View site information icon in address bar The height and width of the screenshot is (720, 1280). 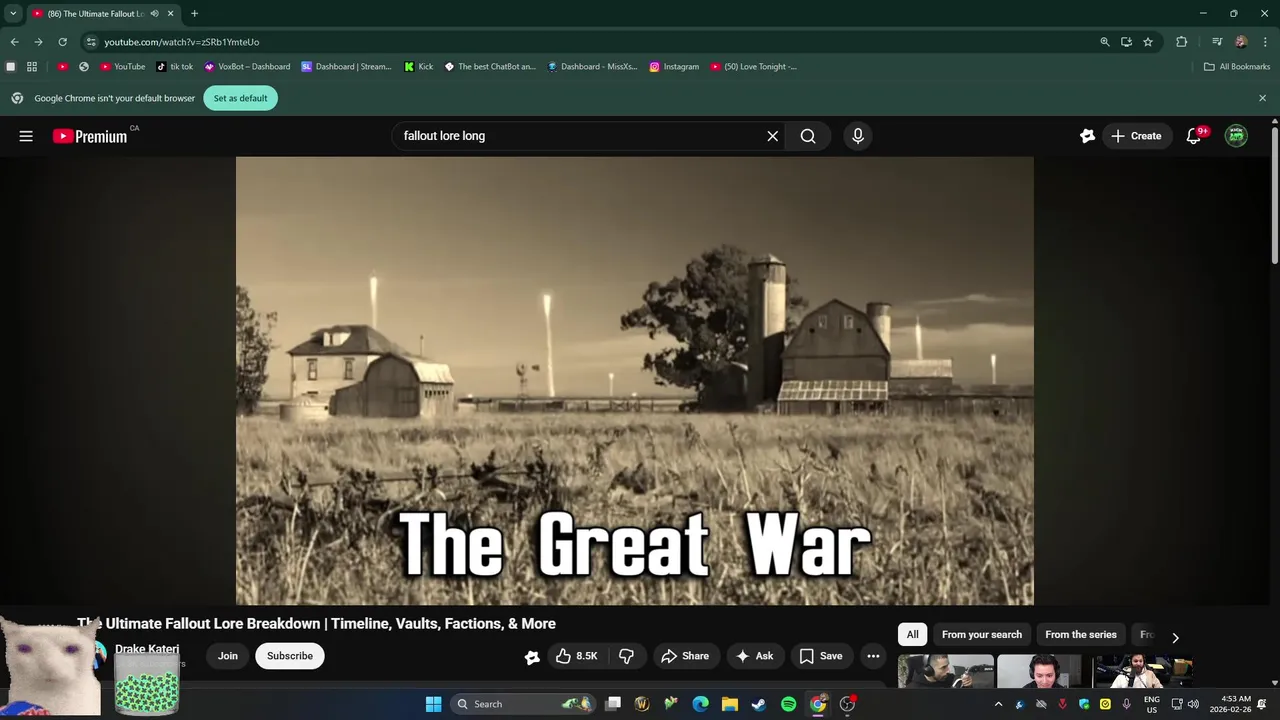pyautogui.click(x=91, y=42)
